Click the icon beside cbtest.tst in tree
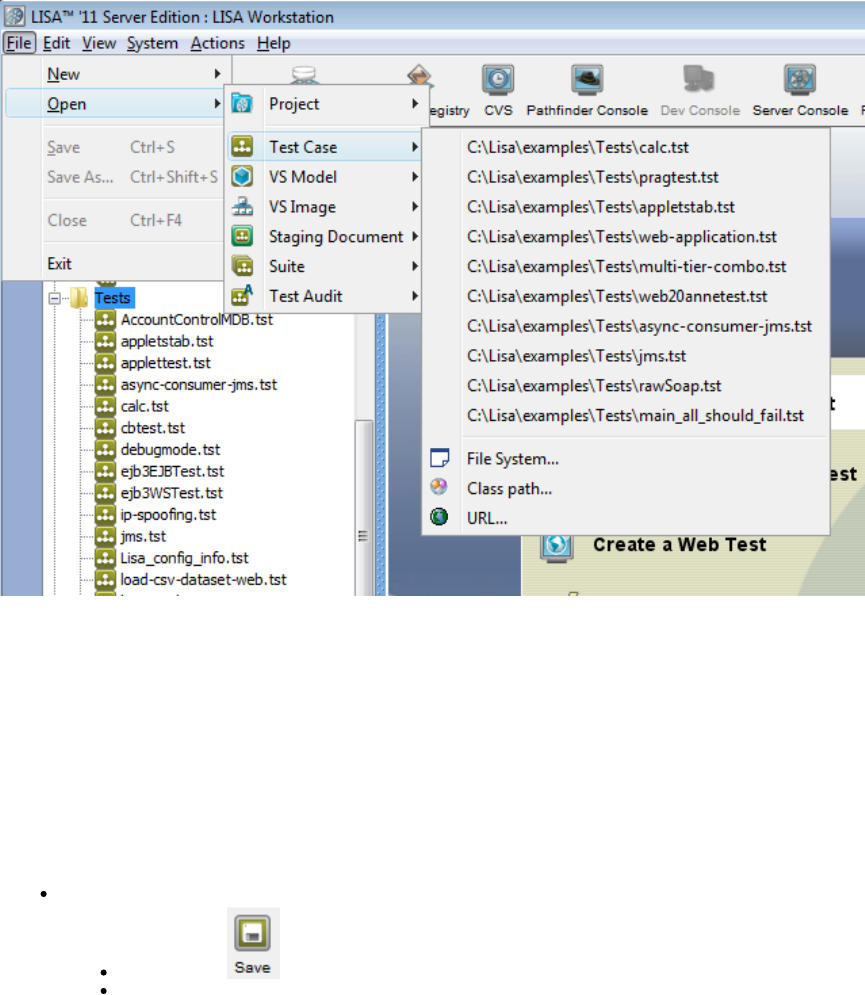Image resolution: width=865 pixels, height=995 pixels. pos(105,428)
